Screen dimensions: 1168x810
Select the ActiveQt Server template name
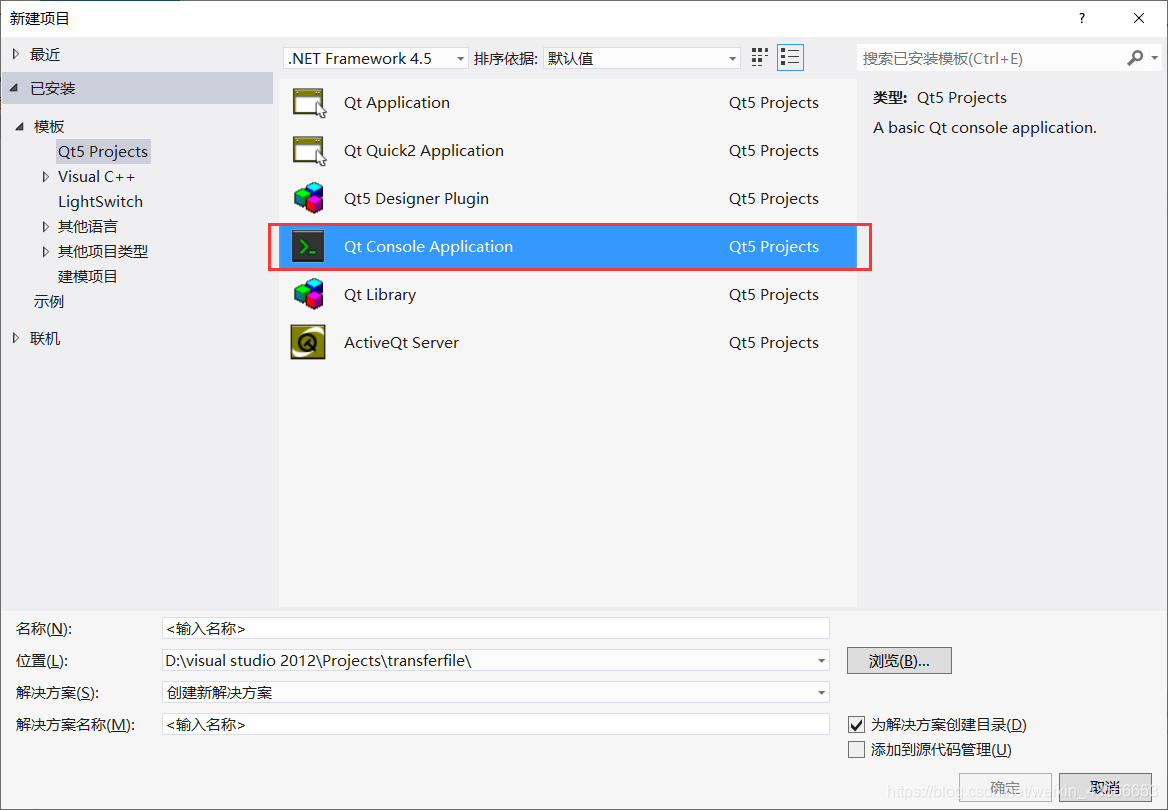(x=402, y=343)
